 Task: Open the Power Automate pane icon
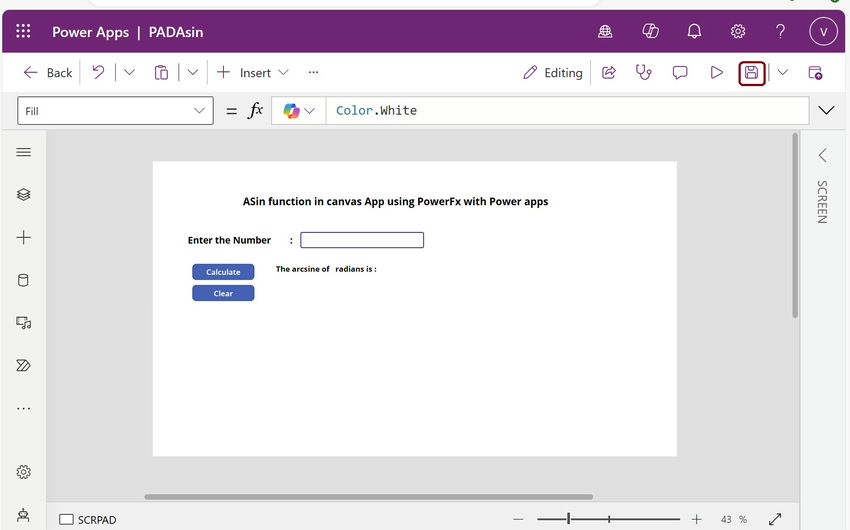(x=23, y=366)
